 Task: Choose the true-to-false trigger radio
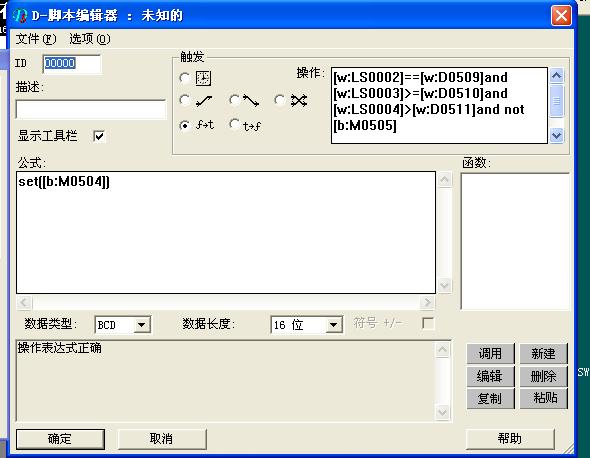tap(235, 124)
